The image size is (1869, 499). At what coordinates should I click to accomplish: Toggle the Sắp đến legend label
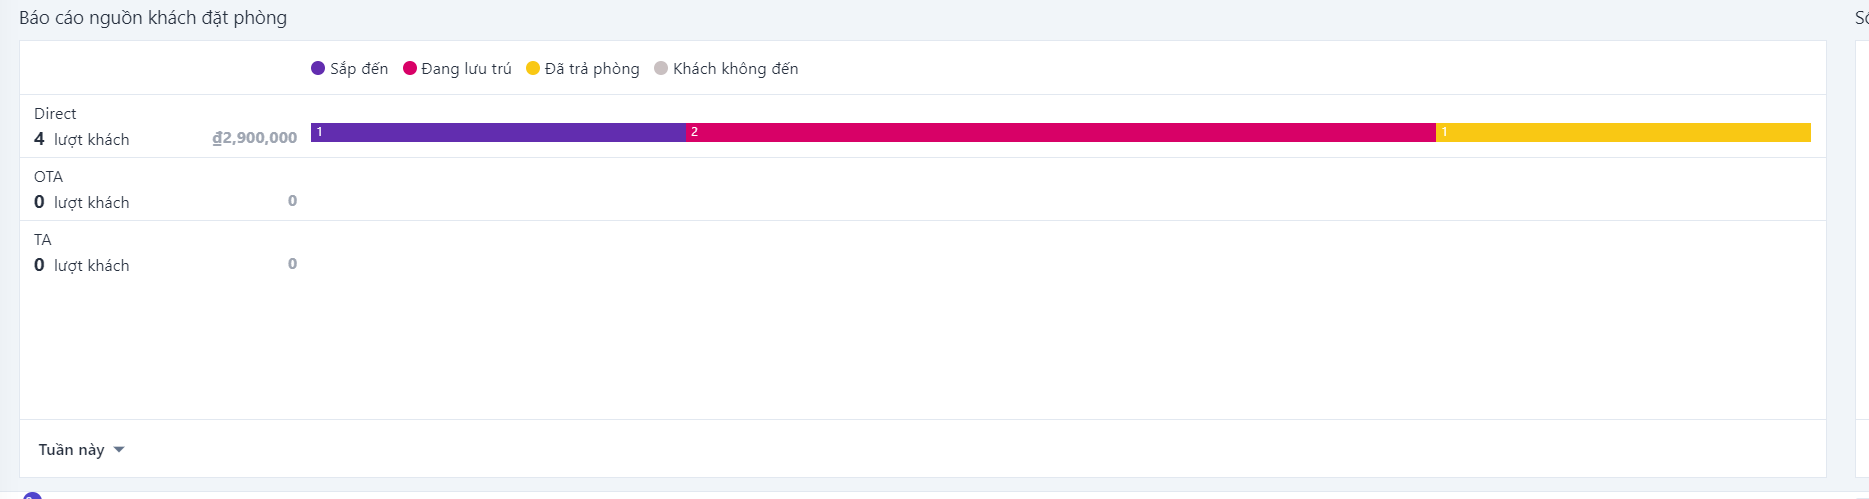(x=359, y=69)
